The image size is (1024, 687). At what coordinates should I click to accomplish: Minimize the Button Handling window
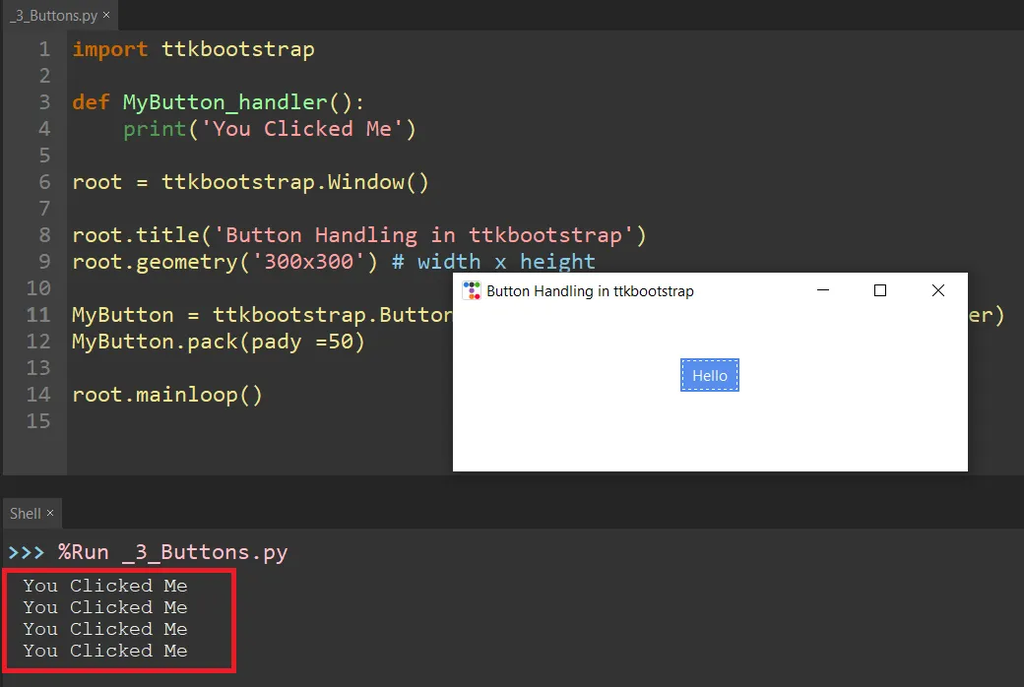point(822,290)
